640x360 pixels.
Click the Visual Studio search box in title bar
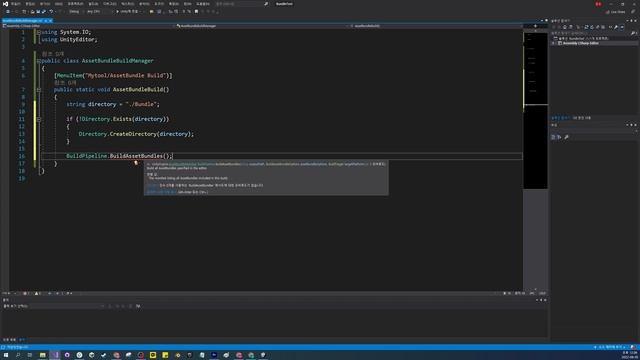click(242, 4)
